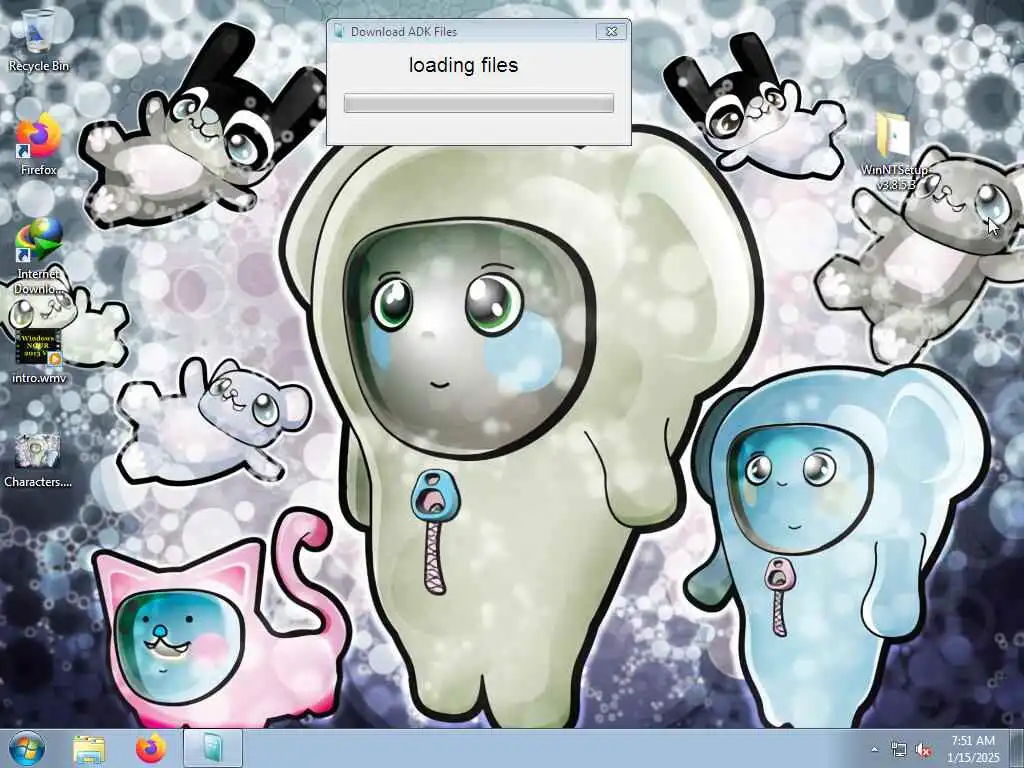Open Windows Explorer from the taskbar
This screenshot has height=768, width=1024.
click(89, 748)
